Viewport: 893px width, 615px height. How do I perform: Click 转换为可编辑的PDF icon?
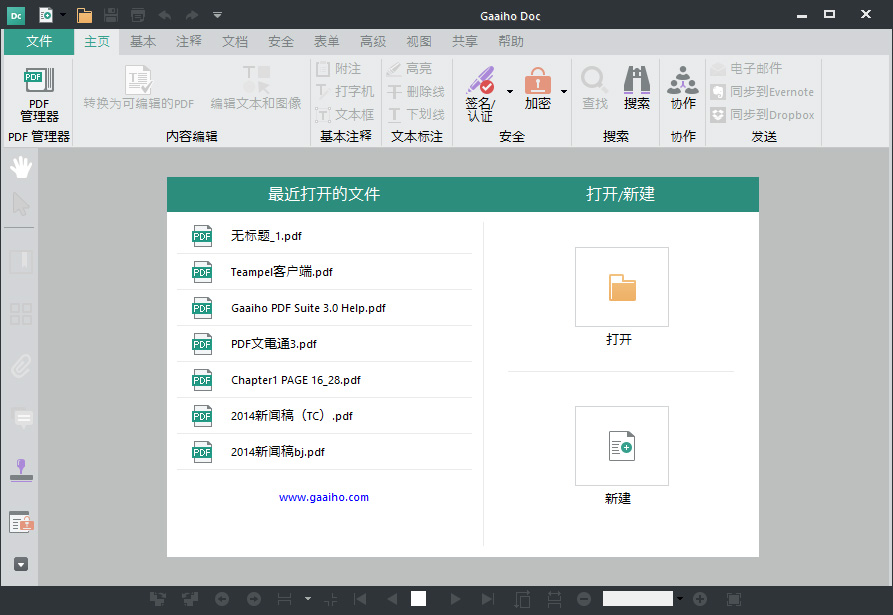pos(138,80)
